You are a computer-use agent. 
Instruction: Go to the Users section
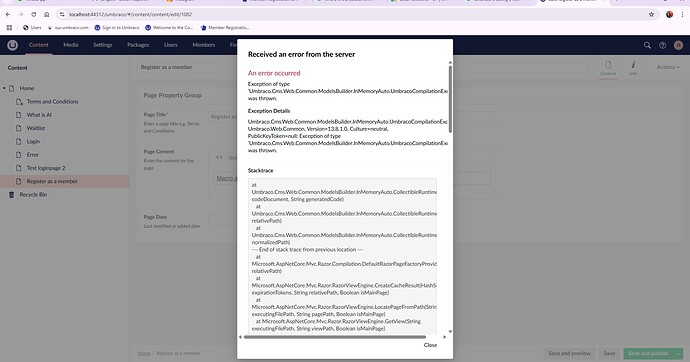click(x=171, y=45)
